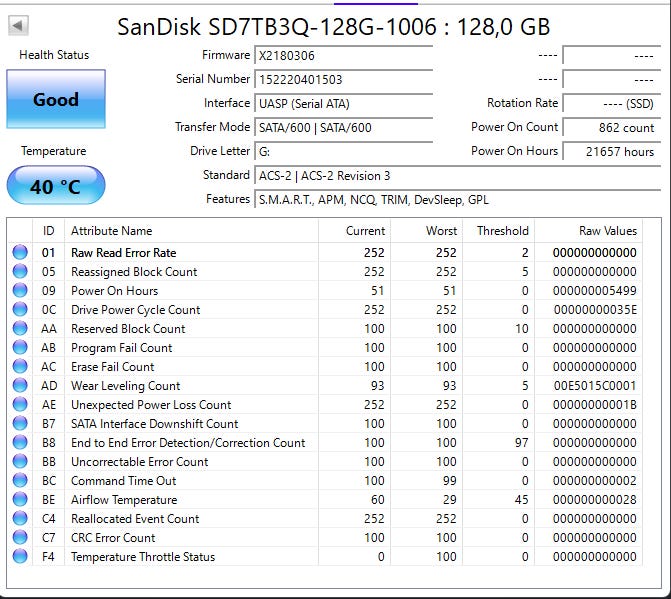The image size is (671, 599).
Task: Click the Drive Power Cycle Count raw value 00000000035E
Action: (x=595, y=309)
